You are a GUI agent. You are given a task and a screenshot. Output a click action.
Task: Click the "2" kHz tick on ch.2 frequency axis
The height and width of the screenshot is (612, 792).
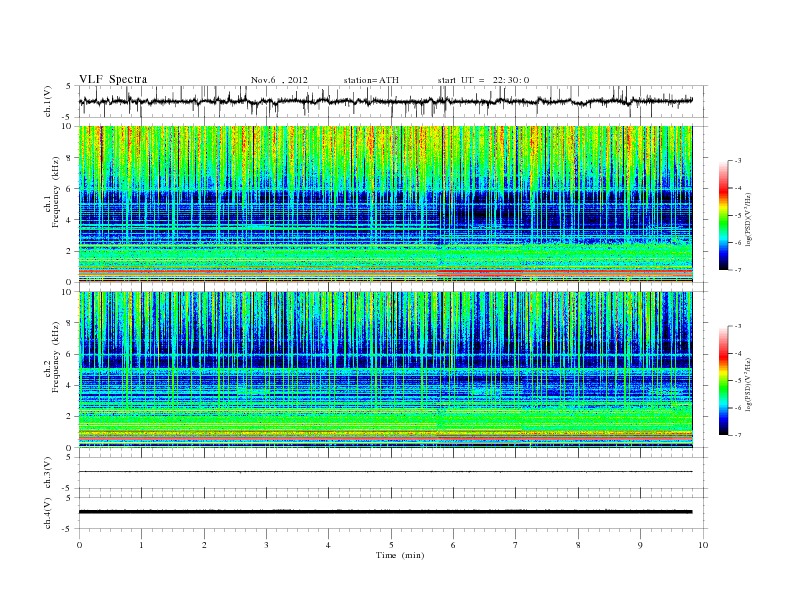[69, 416]
